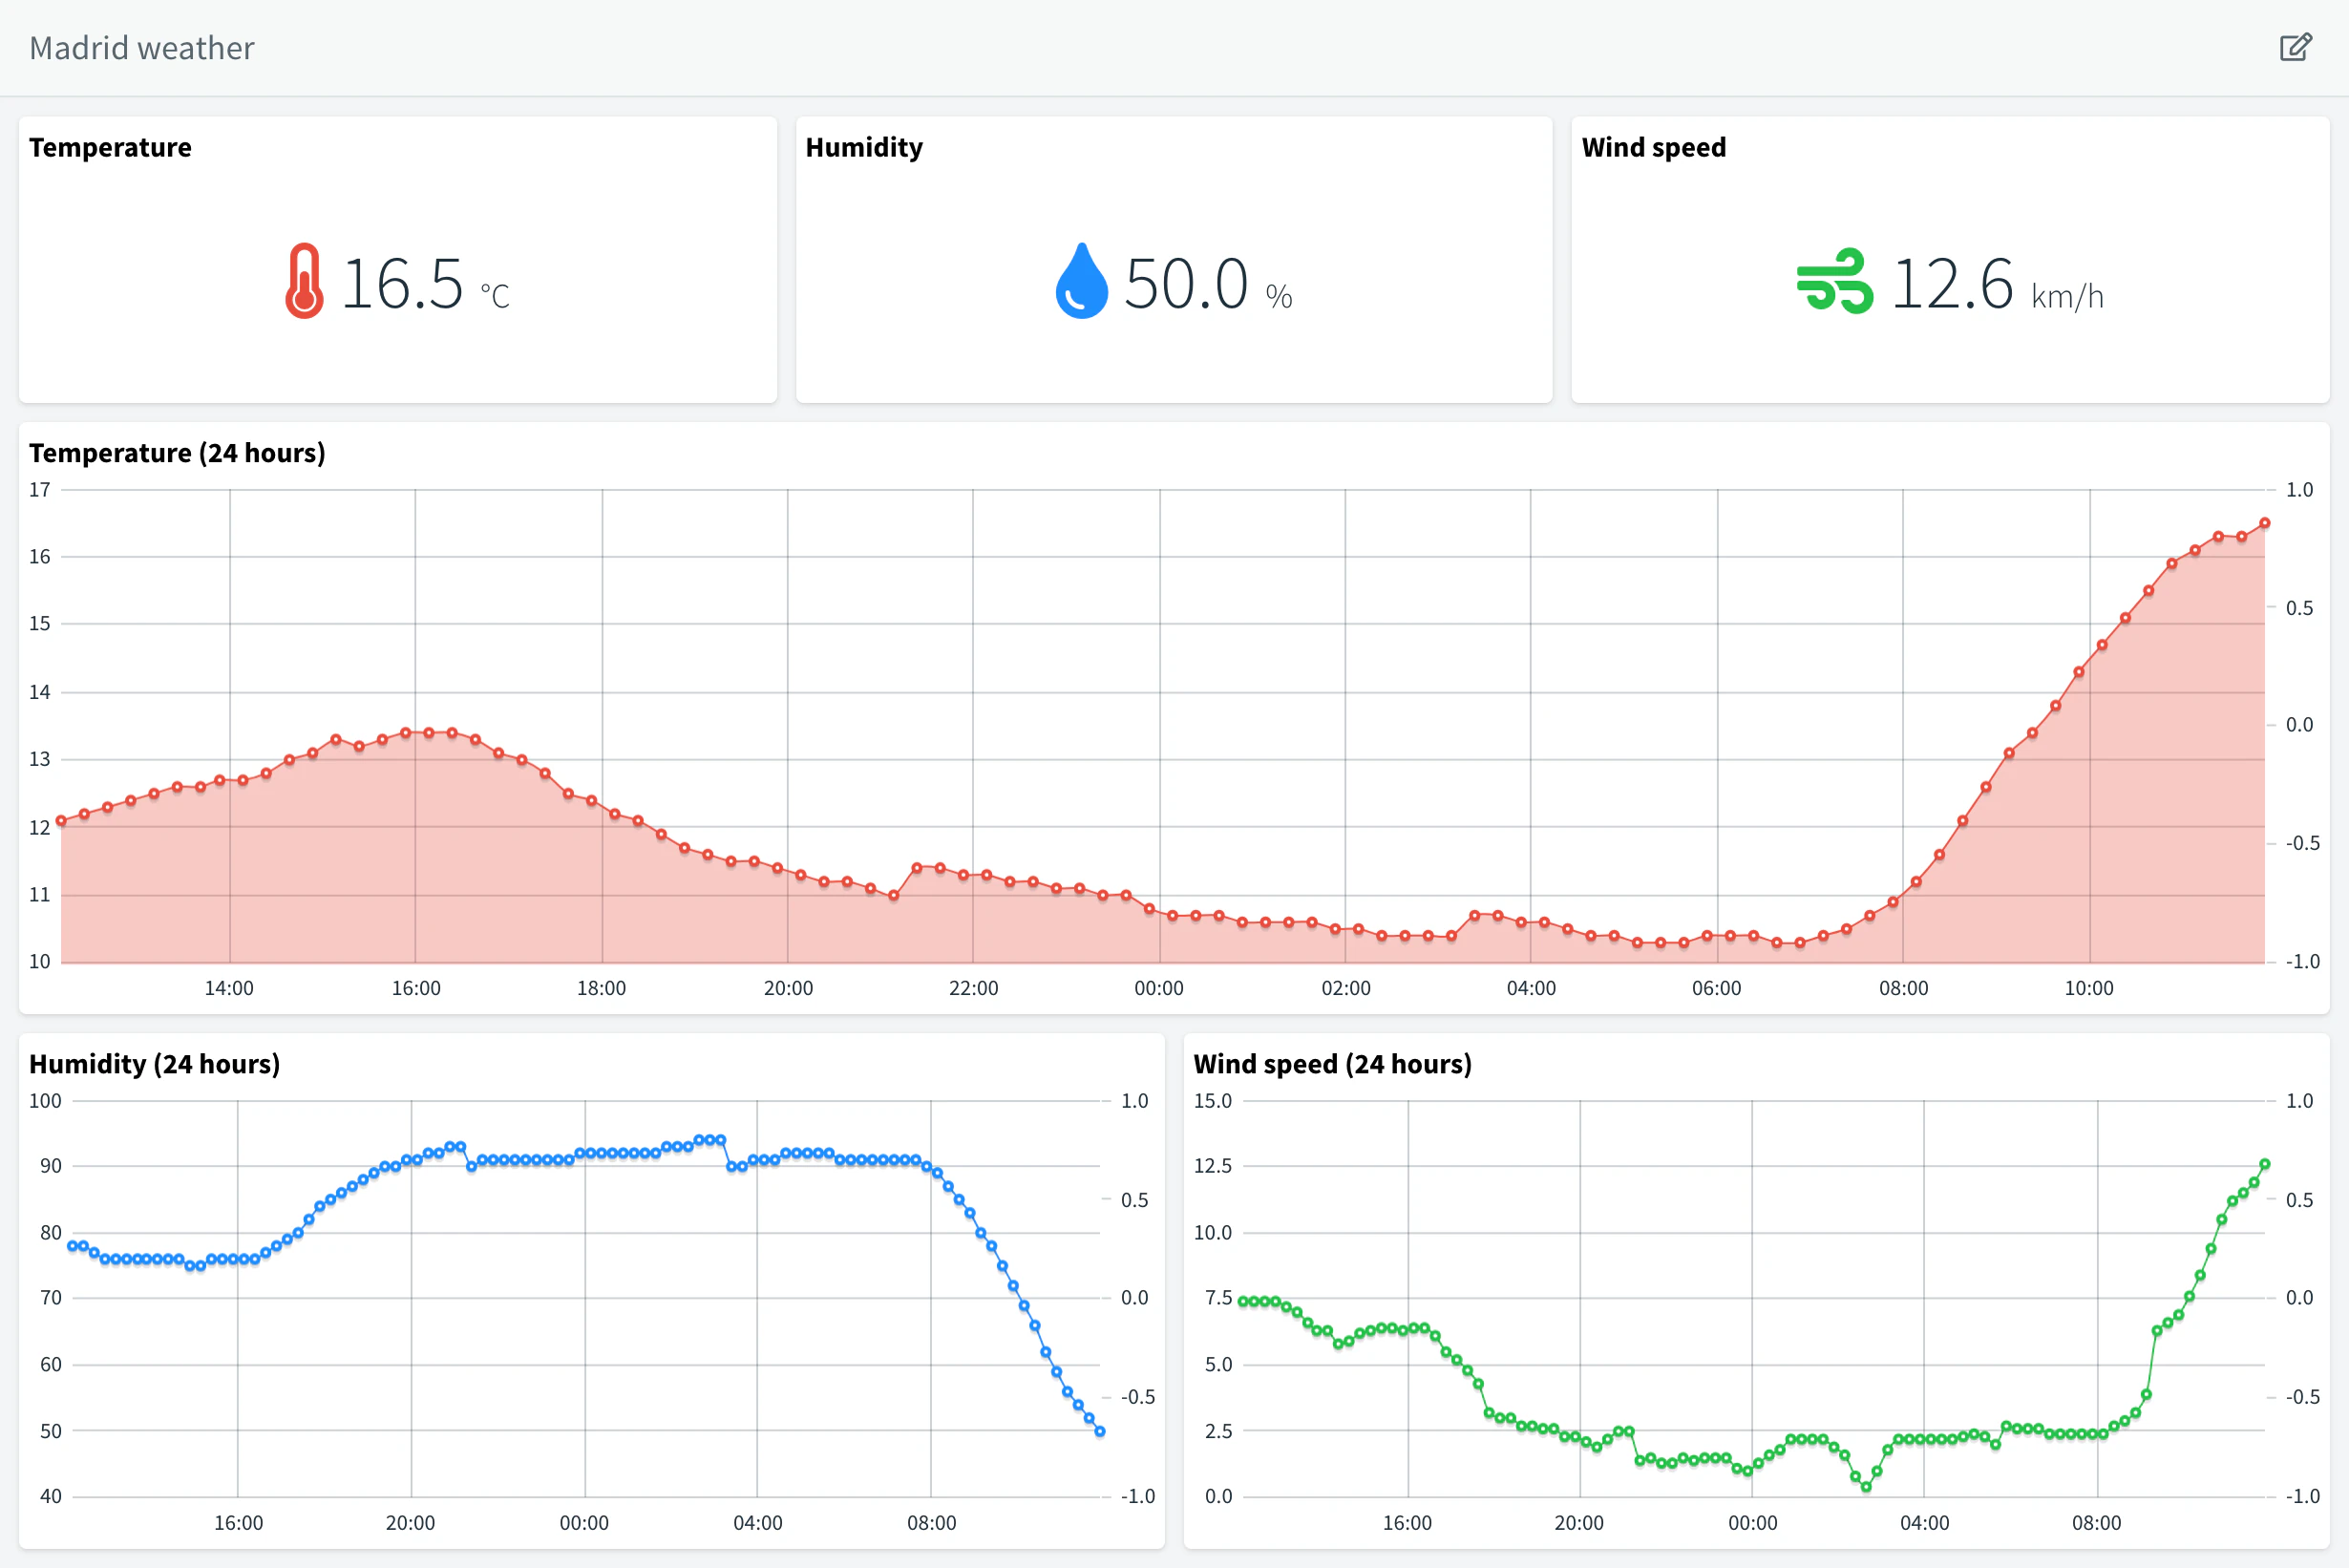Click the 16.5 °C temperature value

pyautogui.click(x=425, y=284)
